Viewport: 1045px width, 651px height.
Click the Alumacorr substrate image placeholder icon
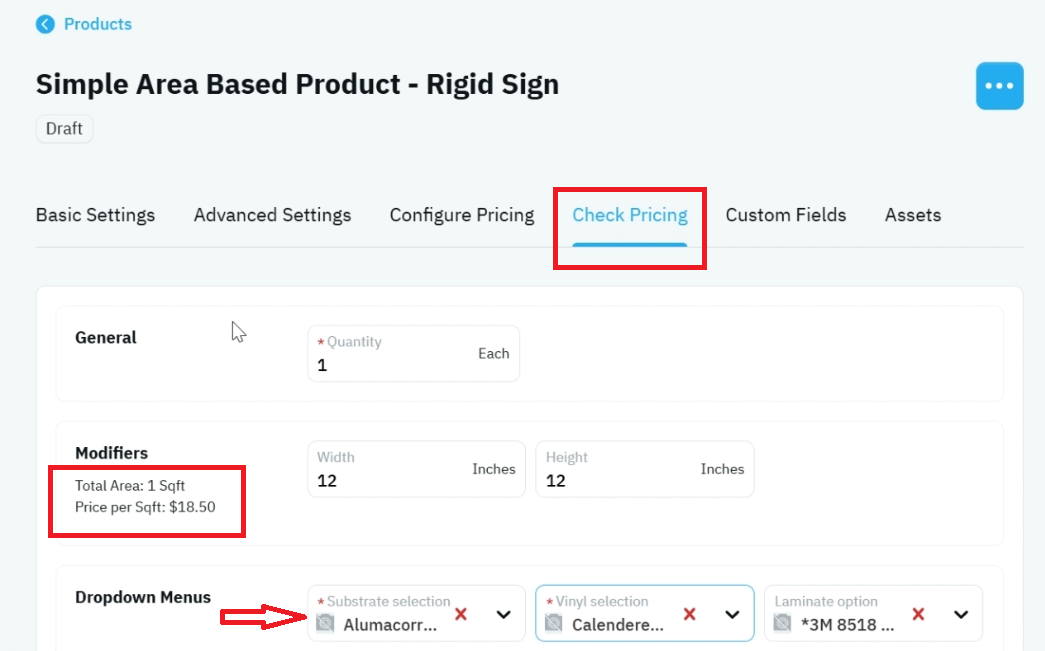pos(325,623)
